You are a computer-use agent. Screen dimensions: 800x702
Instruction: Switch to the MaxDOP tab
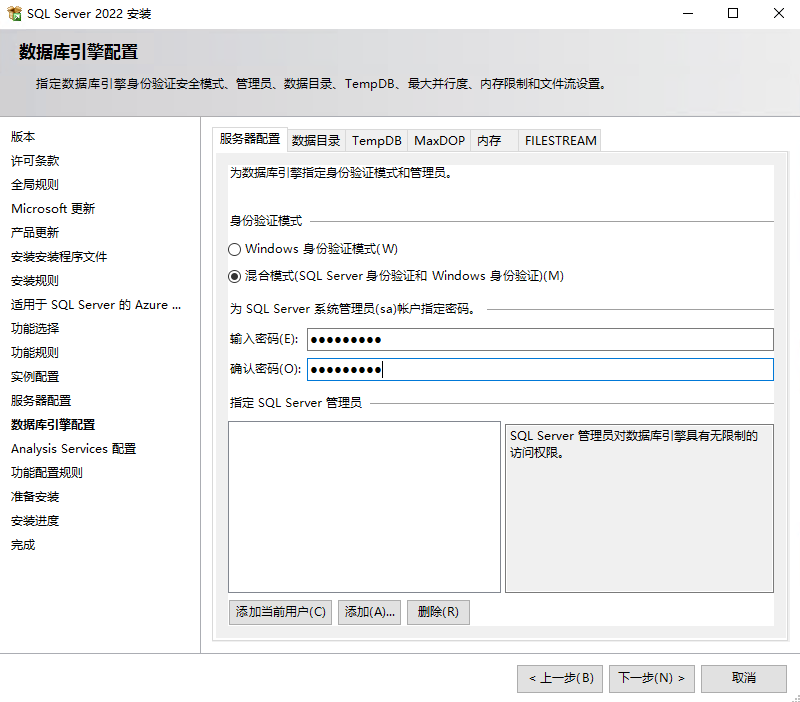439,140
